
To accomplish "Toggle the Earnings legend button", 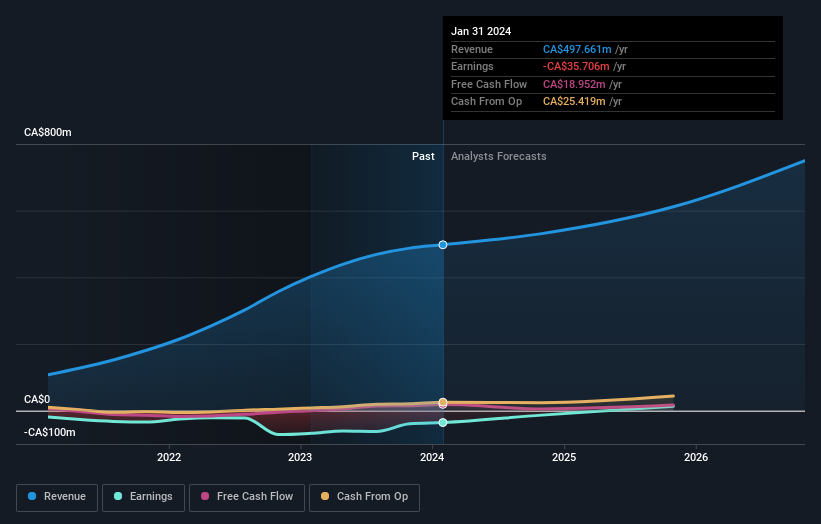I will (x=143, y=497).
